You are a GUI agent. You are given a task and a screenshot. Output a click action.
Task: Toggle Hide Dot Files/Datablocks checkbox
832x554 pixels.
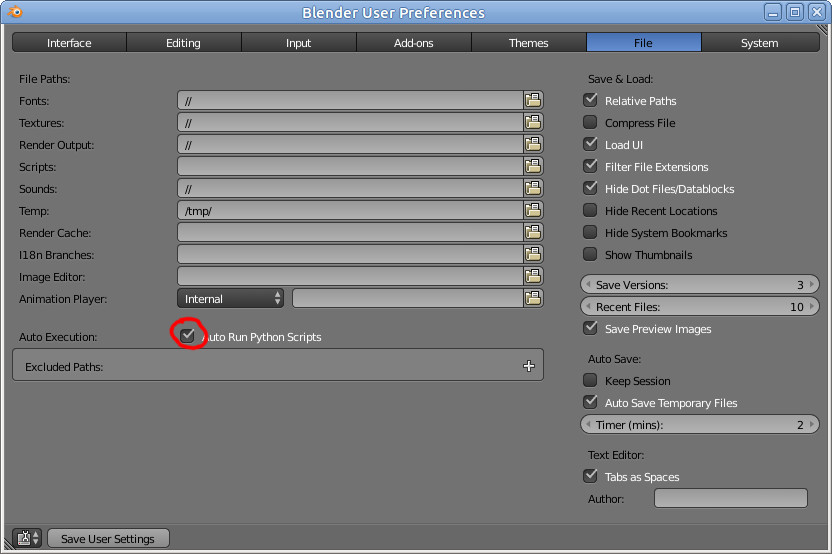pos(590,188)
